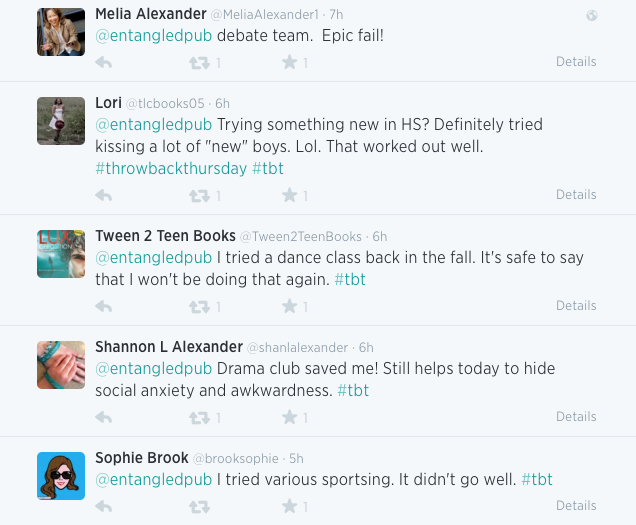Favorite Melia Alexander's debate team tweet
Screen dimensions: 636x525
tap(290, 62)
